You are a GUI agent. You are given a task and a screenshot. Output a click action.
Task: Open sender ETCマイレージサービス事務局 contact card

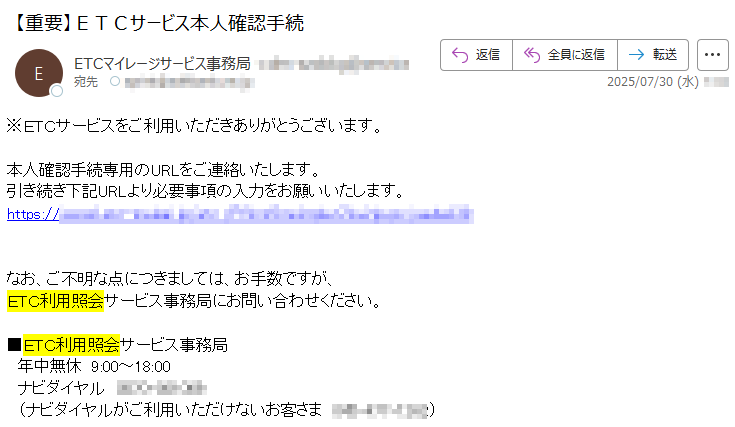pyautogui.click(x=162, y=64)
